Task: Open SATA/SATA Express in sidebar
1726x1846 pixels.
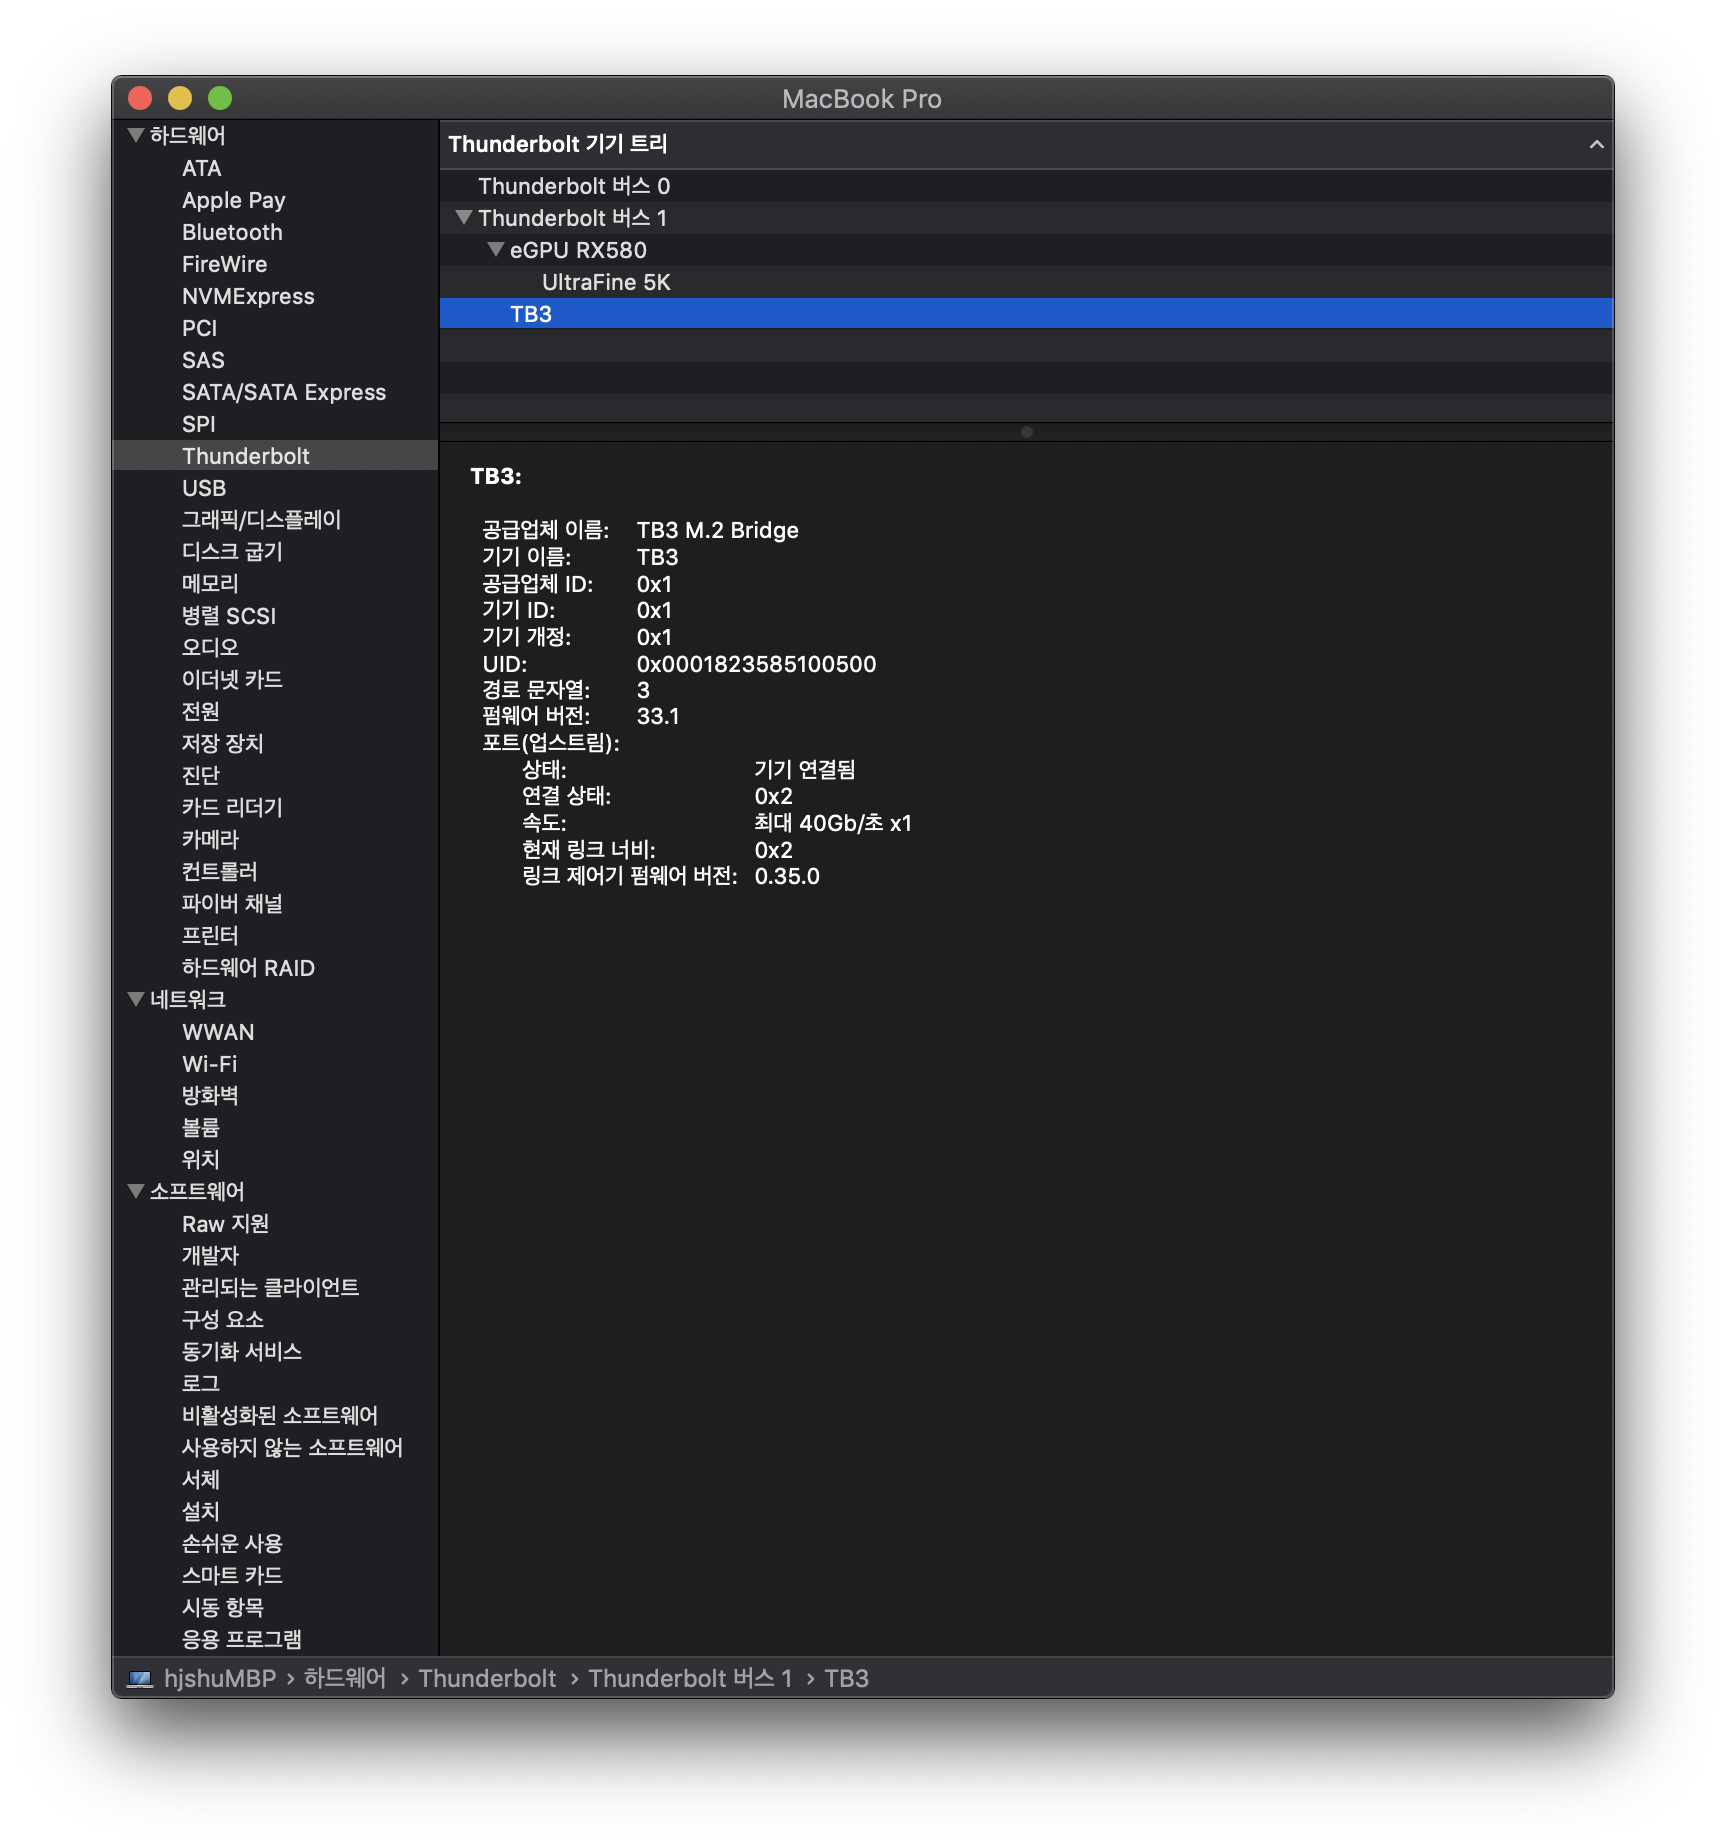Action: tap(284, 392)
